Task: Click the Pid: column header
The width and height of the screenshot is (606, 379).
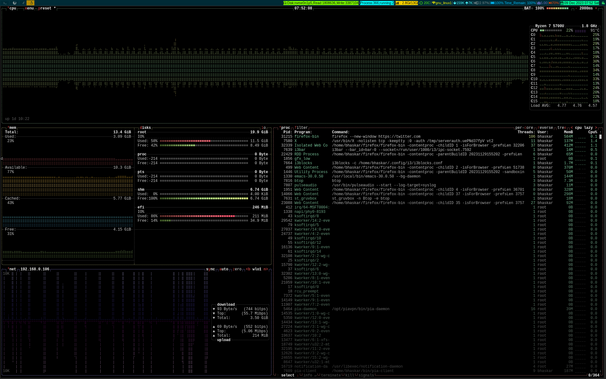Action: click(288, 132)
